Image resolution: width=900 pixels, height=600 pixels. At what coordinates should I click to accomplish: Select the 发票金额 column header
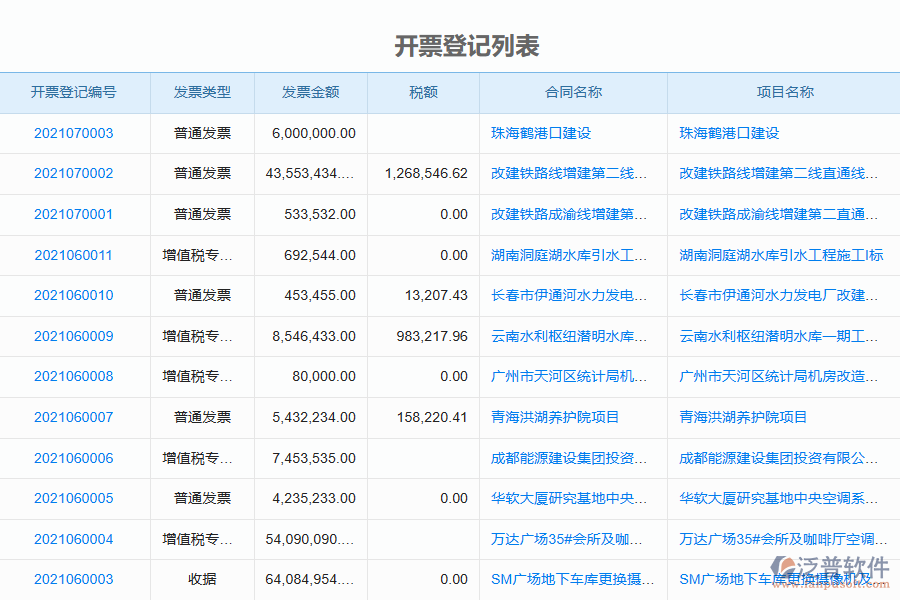[x=311, y=92]
